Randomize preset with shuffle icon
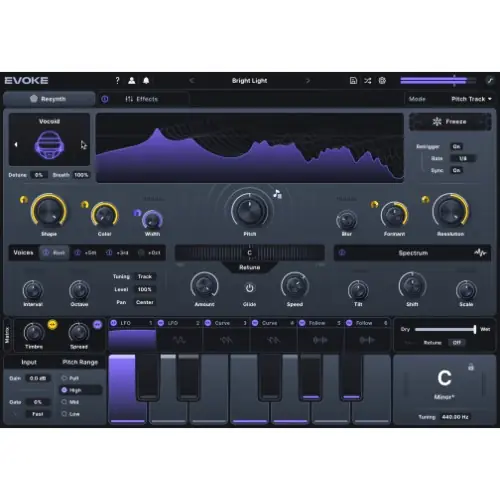The width and height of the screenshot is (500, 500). click(368, 81)
